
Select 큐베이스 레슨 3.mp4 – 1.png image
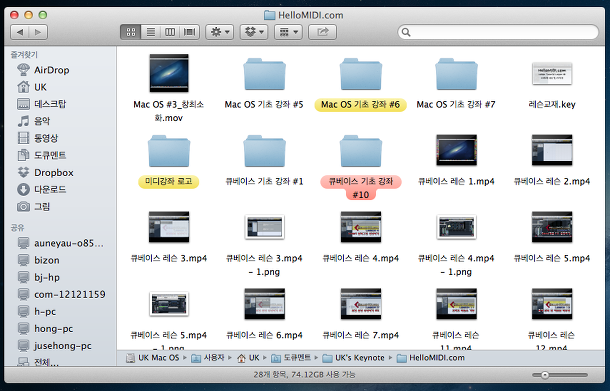click(x=264, y=227)
